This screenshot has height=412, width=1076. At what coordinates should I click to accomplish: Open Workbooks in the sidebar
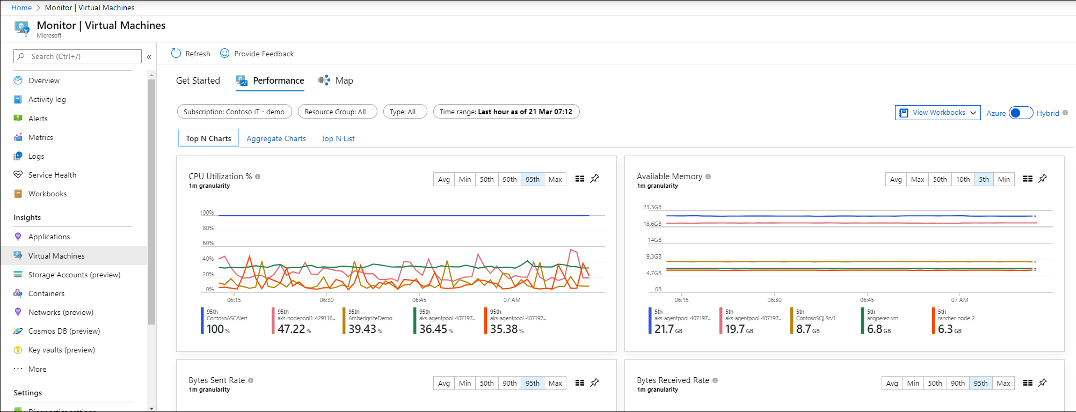[x=47, y=194]
